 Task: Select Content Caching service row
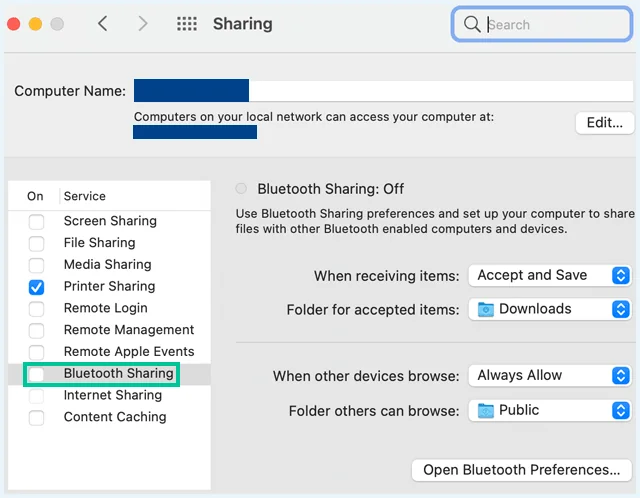click(109, 417)
